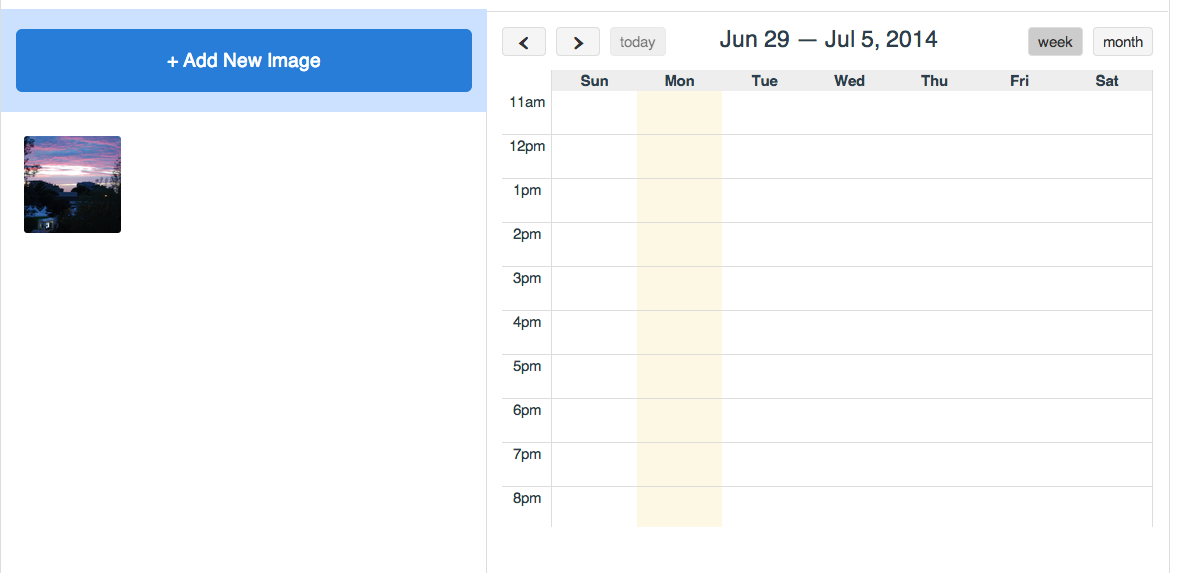Image resolution: width=1187 pixels, height=573 pixels.
Task: Choose the Sunday 11am time slot
Action: pyautogui.click(x=594, y=113)
